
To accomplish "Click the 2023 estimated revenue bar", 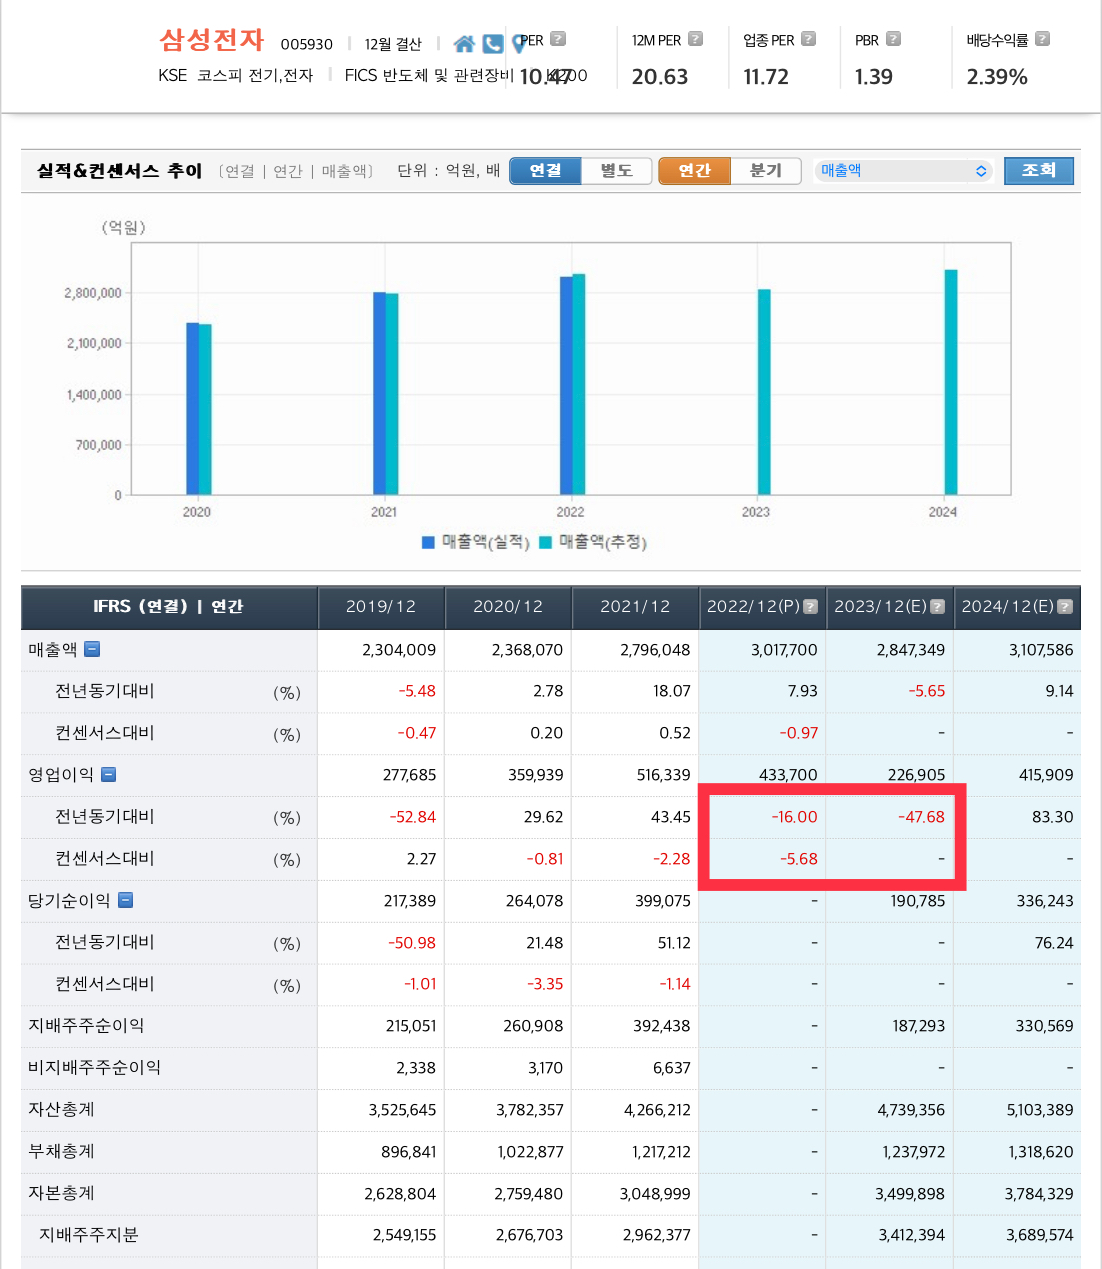I will tap(764, 392).
